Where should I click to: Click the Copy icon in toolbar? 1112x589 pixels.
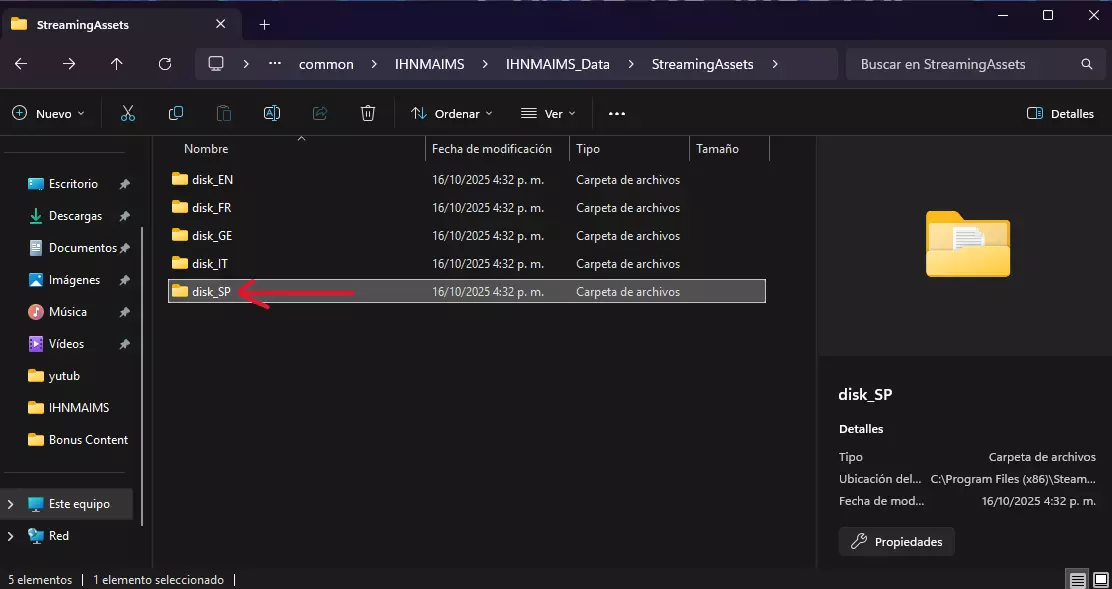(x=176, y=114)
